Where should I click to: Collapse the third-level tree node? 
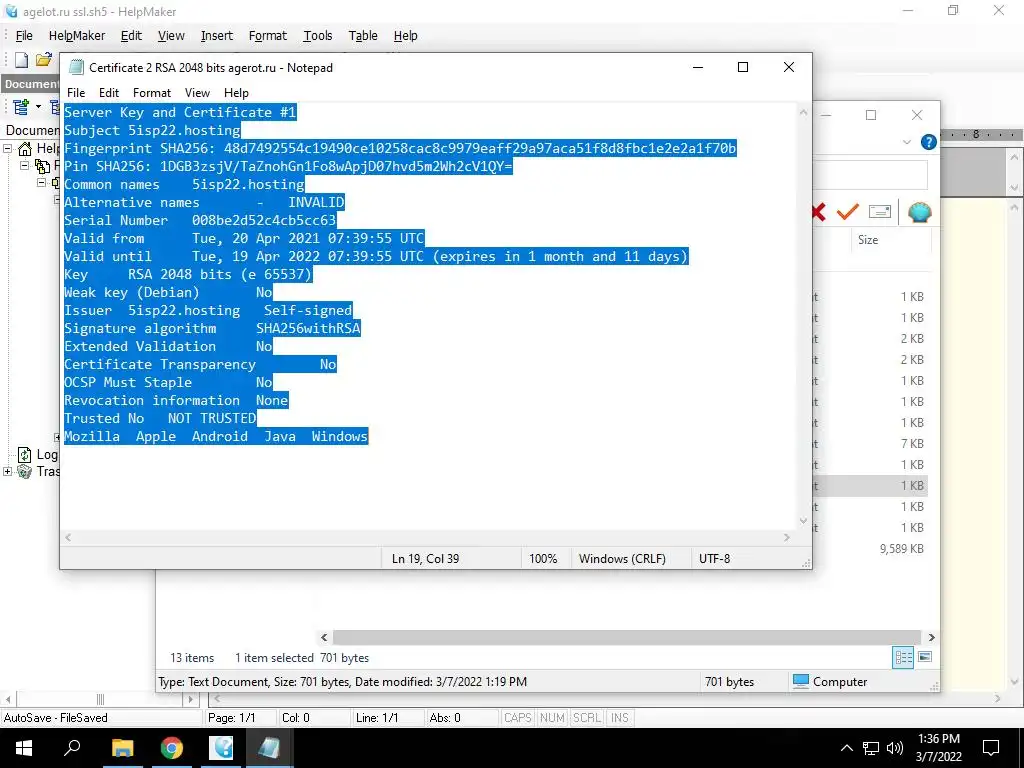(41, 183)
